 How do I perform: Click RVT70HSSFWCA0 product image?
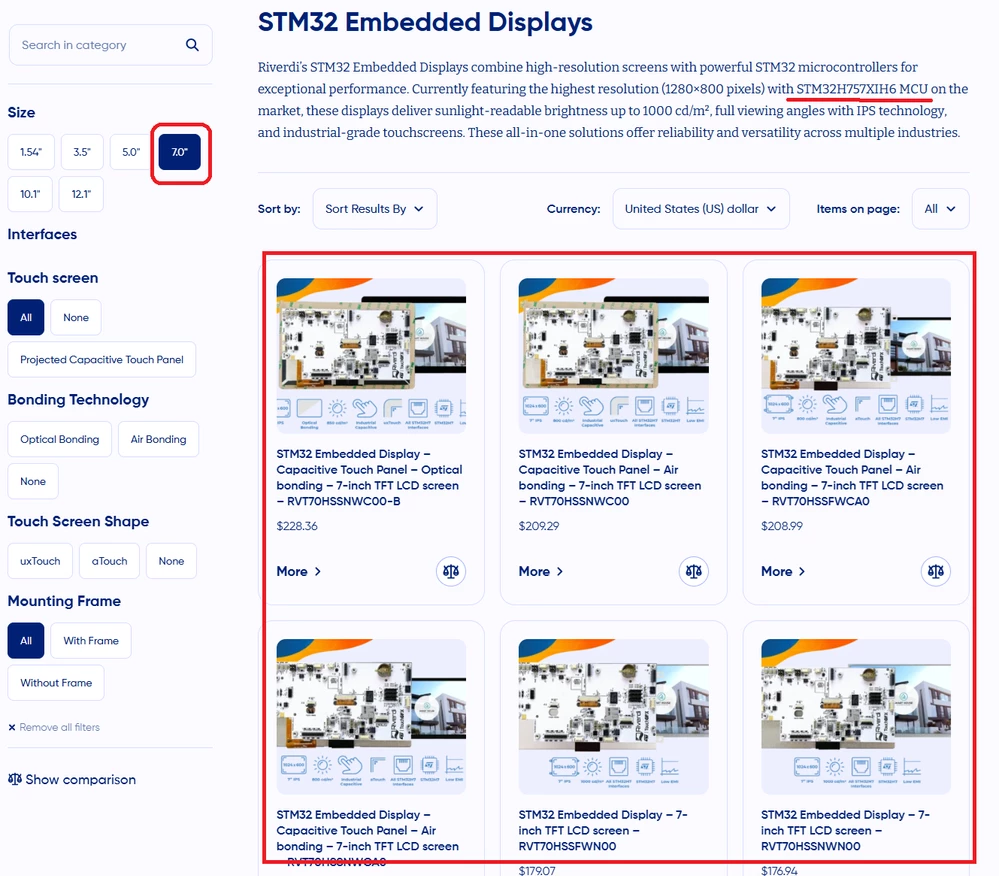pyautogui.click(x=856, y=356)
